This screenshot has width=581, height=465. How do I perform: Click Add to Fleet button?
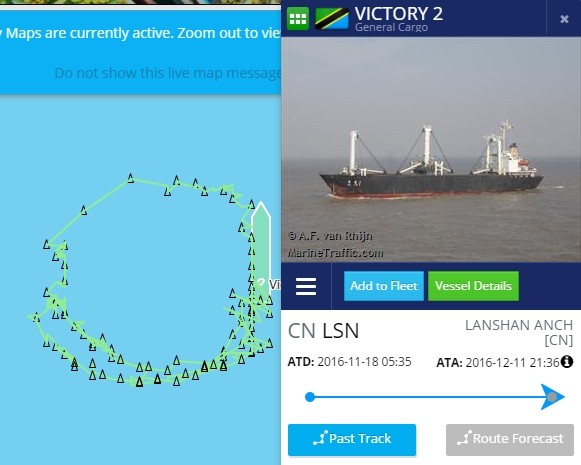tap(384, 286)
